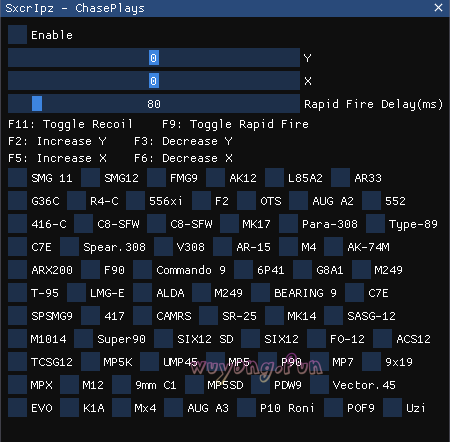Tick the V308 checkbox
Viewport: 450px width, 442px height.
(163, 247)
